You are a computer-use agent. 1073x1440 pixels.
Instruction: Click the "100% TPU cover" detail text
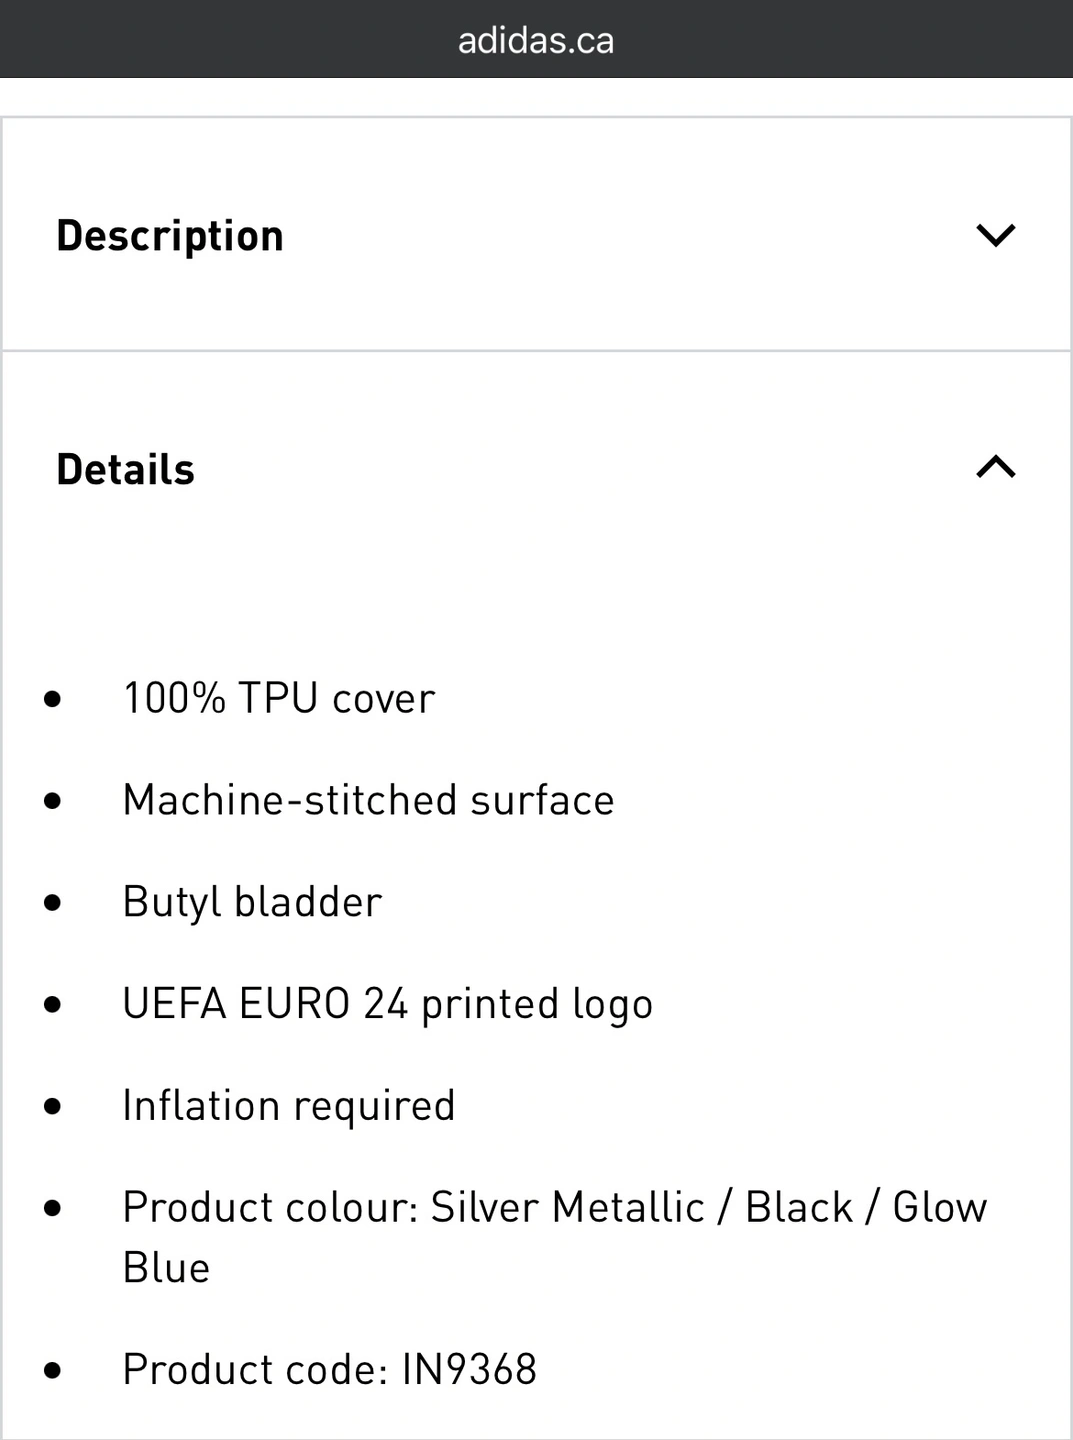[x=278, y=698]
